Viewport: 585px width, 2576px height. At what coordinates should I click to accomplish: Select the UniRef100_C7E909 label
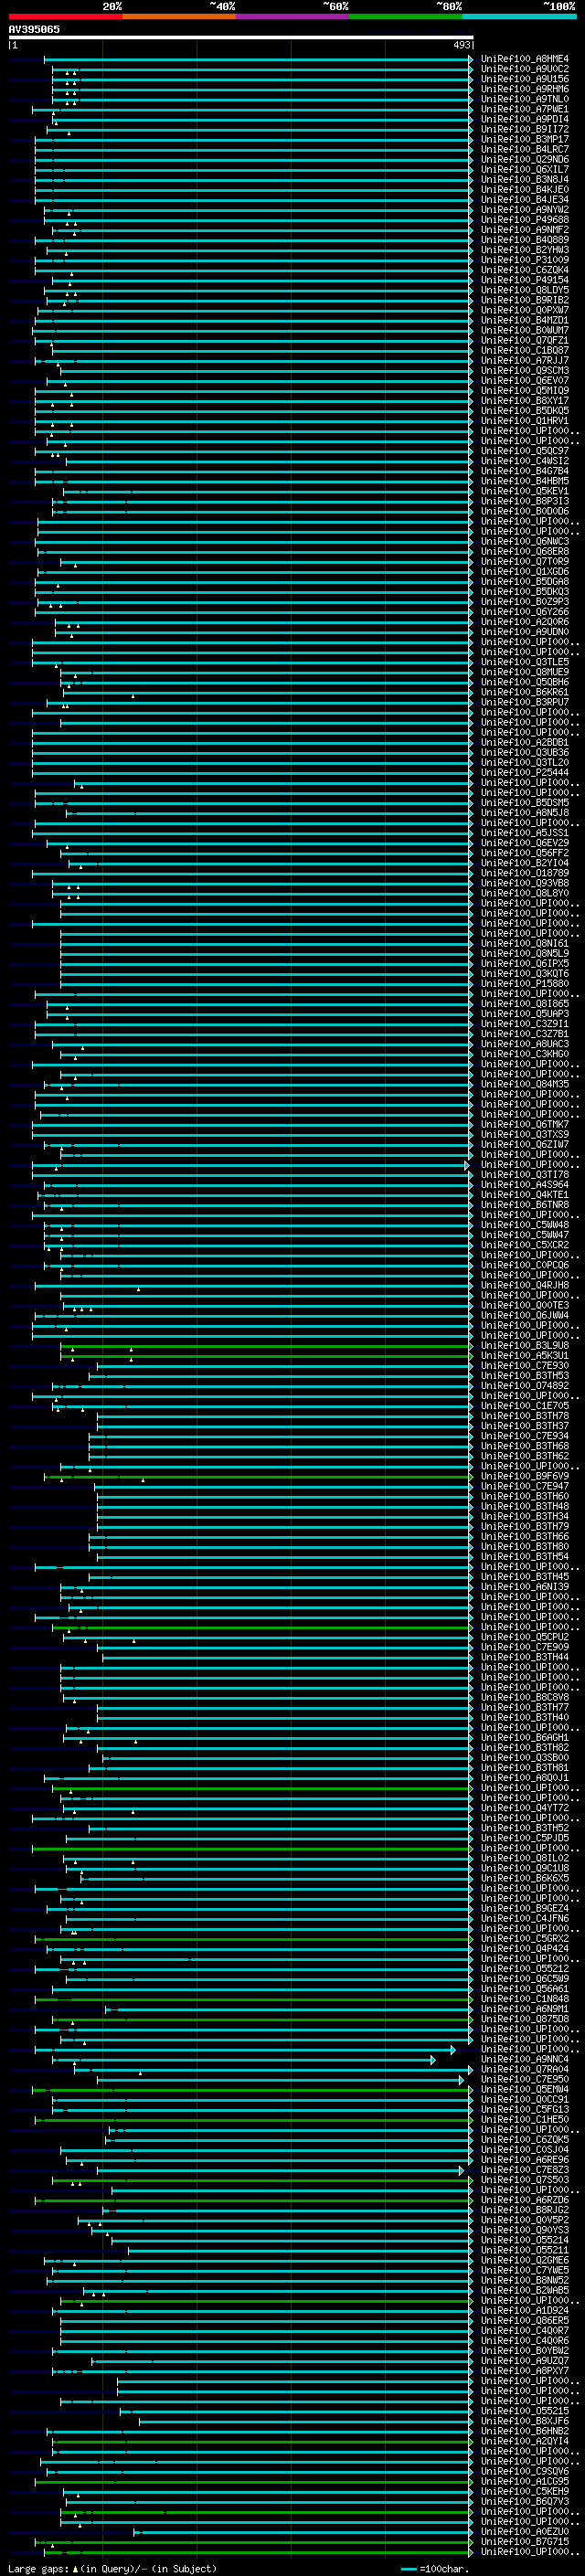pos(525,1647)
